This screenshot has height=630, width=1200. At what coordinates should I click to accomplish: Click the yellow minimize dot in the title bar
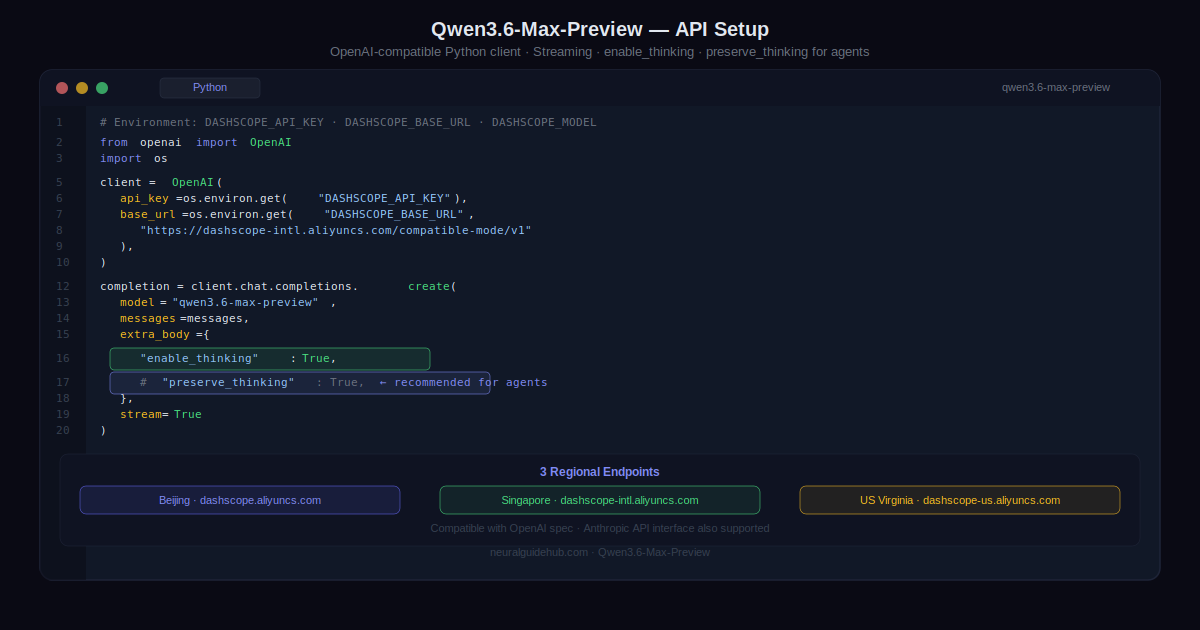[x=82, y=88]
